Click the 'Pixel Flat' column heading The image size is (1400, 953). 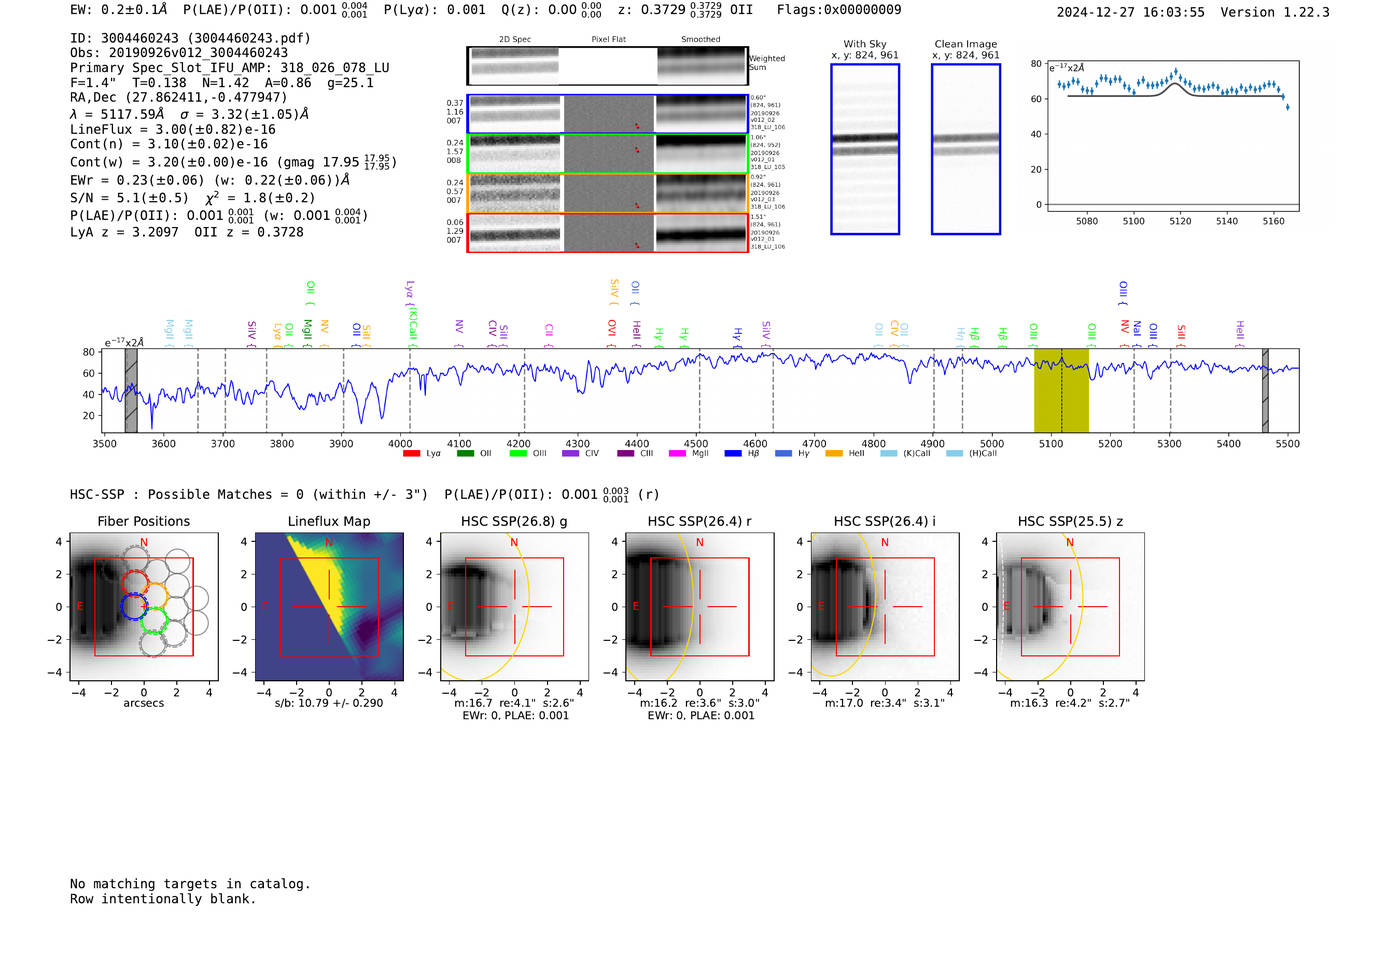[608, 40]
